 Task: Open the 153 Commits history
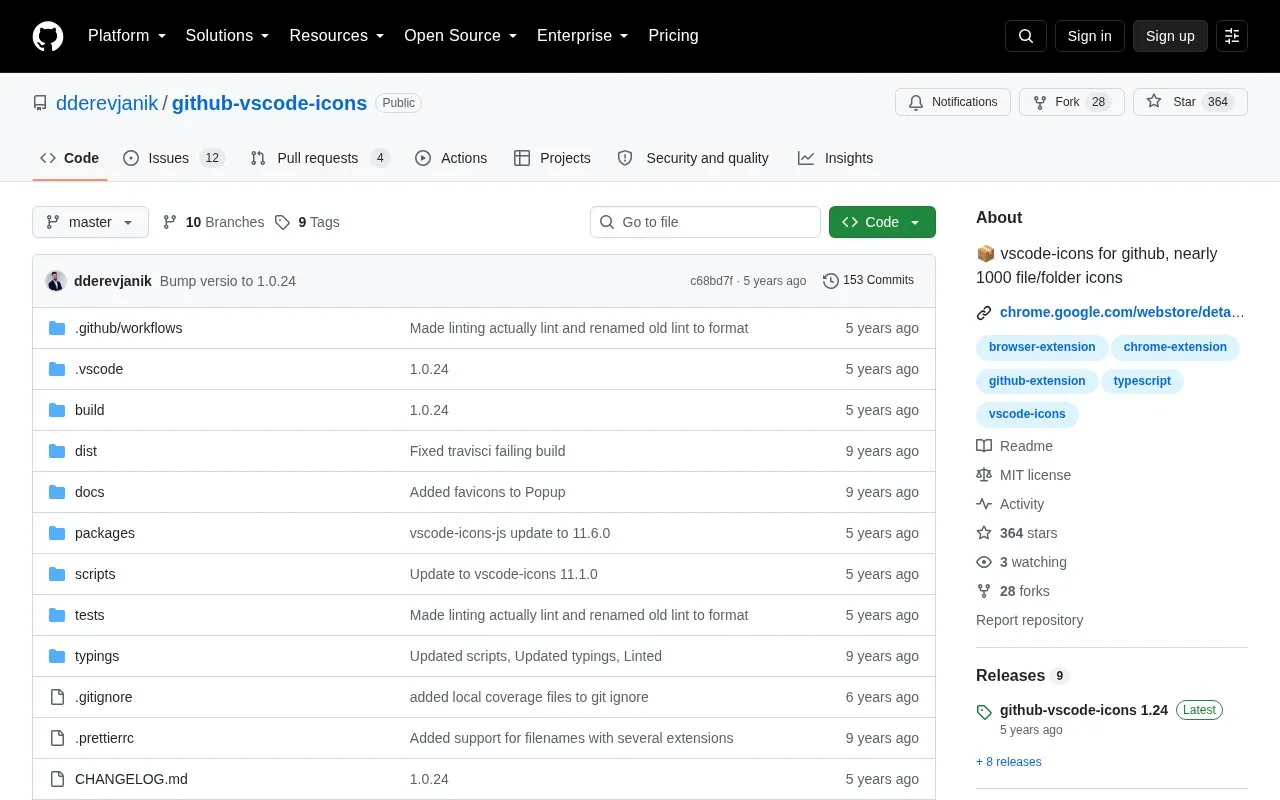[x=868, y=280]
